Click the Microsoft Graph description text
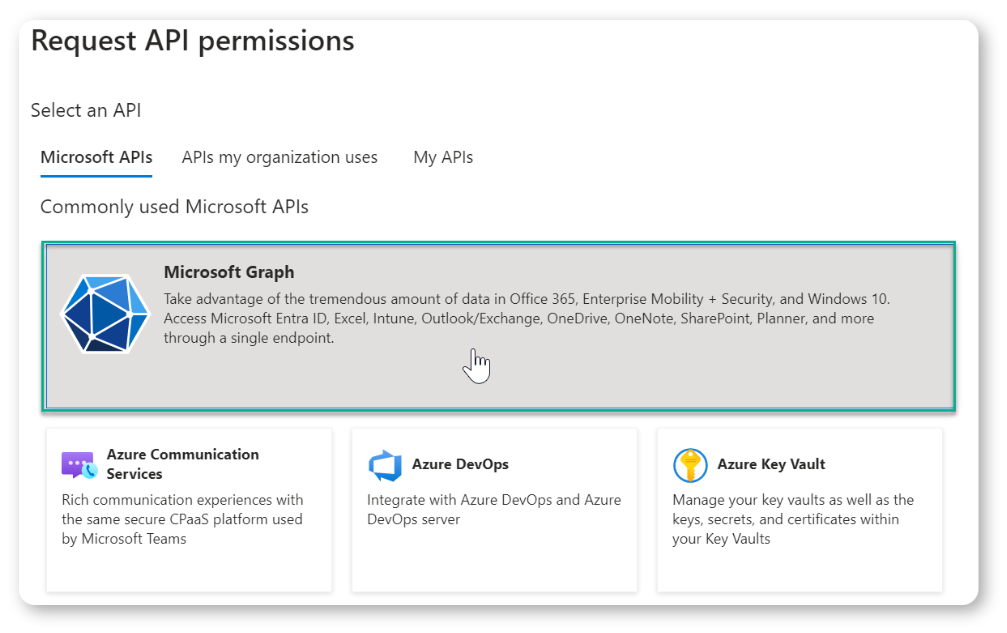The height and width of the screenshot is (633, 1007). pos(520,318)
